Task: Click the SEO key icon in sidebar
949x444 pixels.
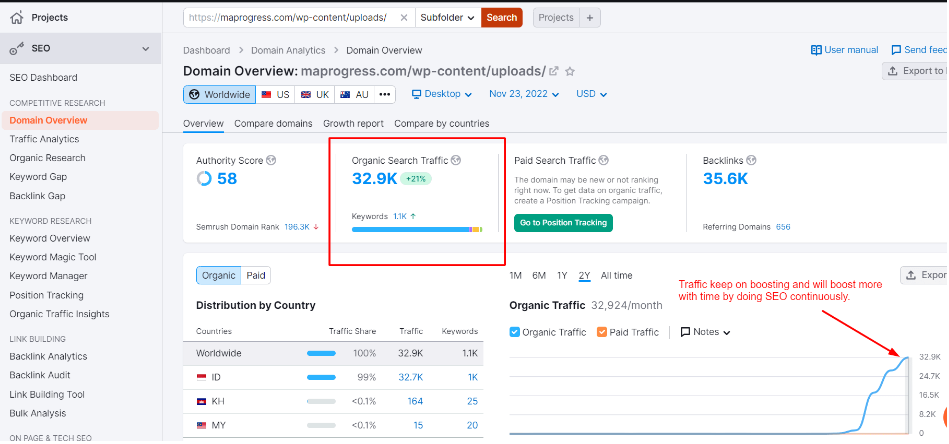Action: tap(17, 49)
